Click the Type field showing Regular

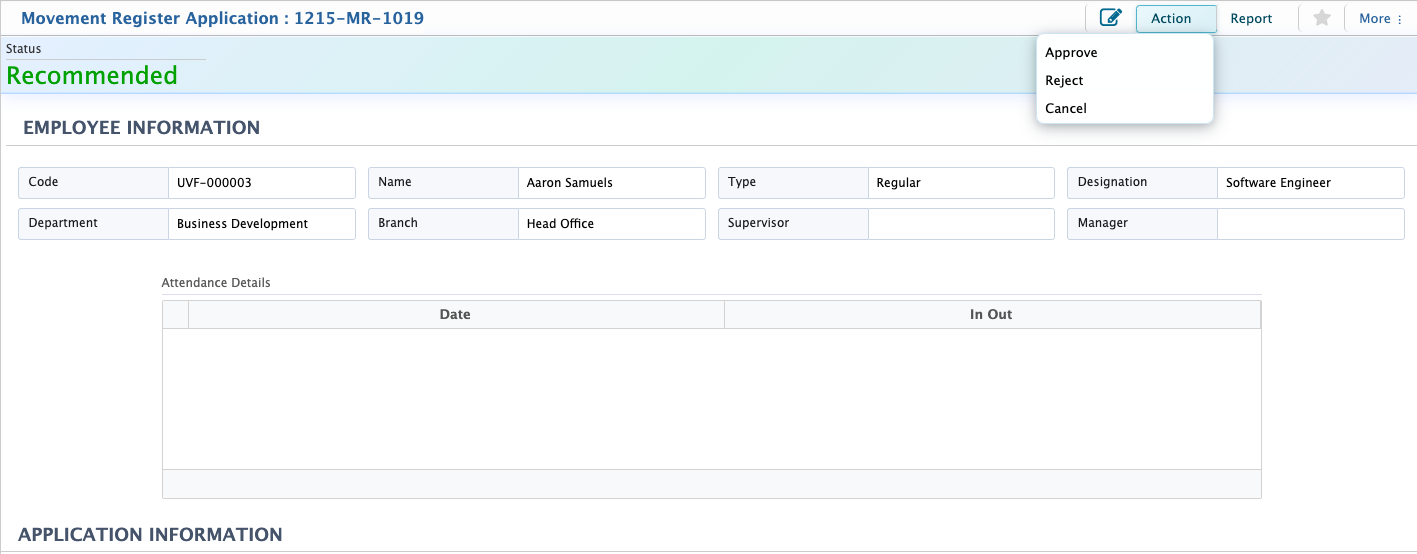click(961, 183)
